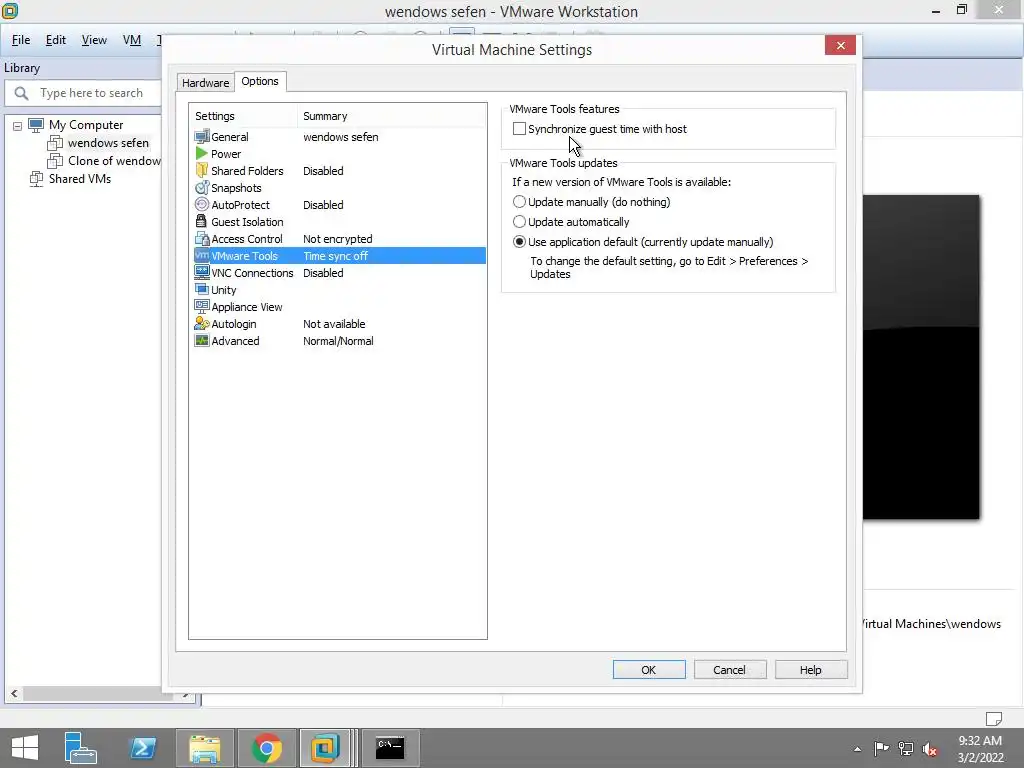Click the message log icon in status bar
The image size is (1024, 768).
pos(993,718)
